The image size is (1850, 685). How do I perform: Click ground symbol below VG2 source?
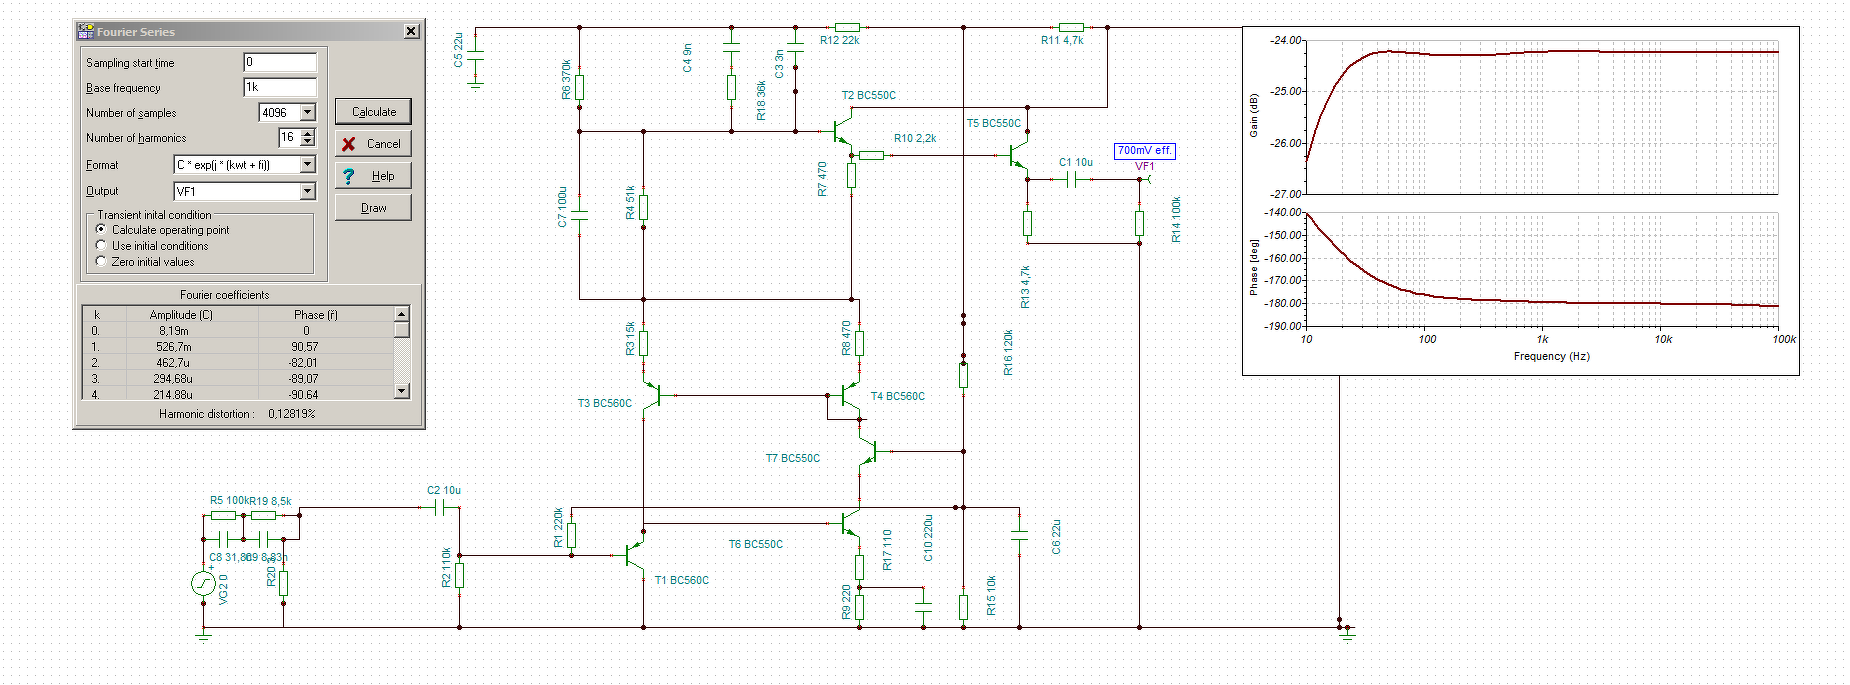point(203,635)
